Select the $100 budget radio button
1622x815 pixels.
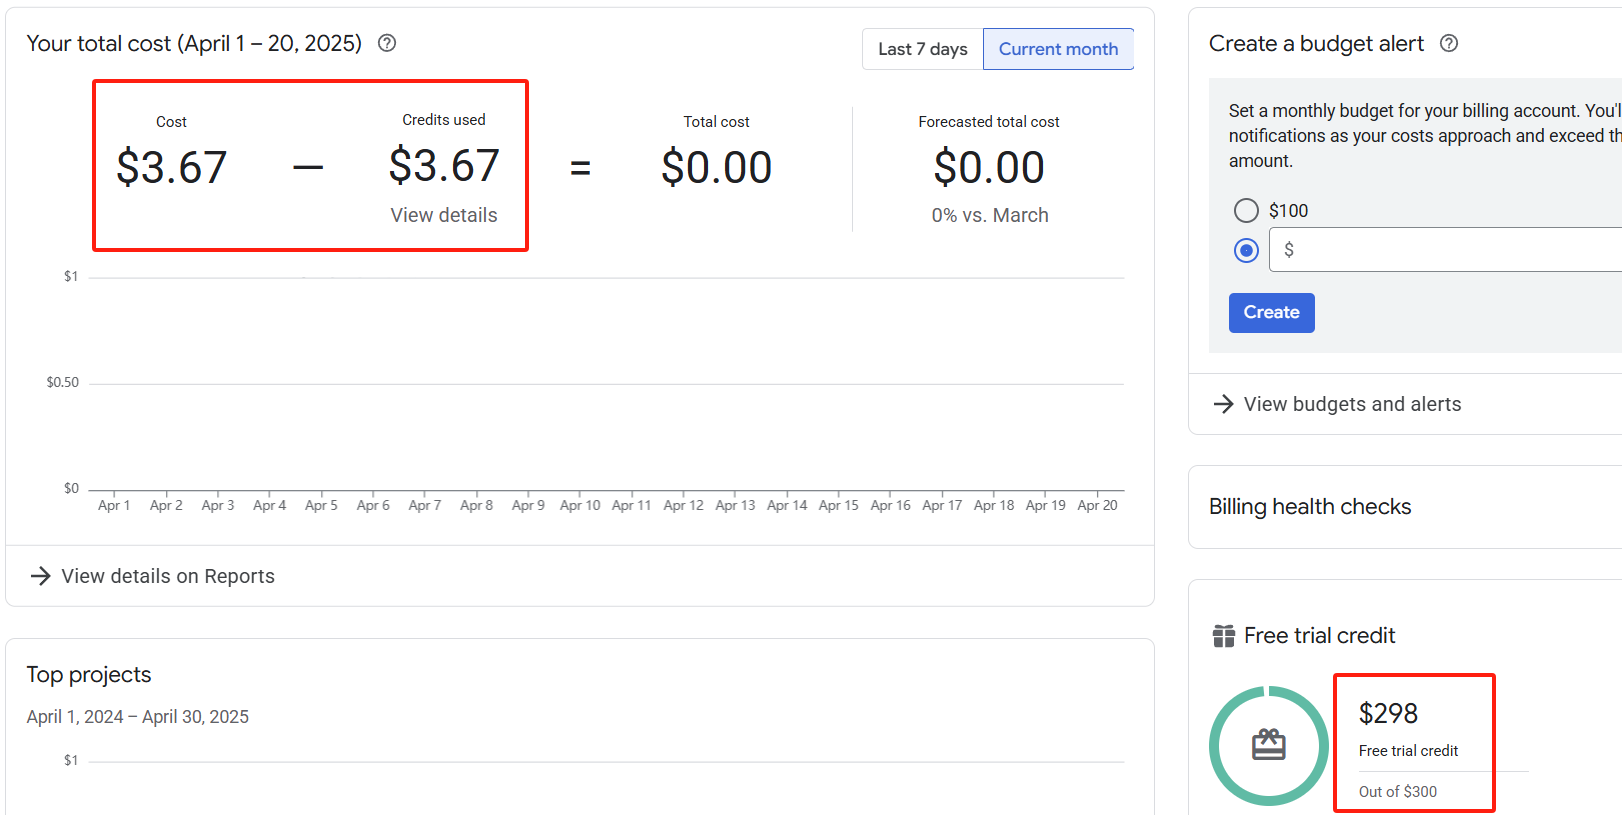1246,210
